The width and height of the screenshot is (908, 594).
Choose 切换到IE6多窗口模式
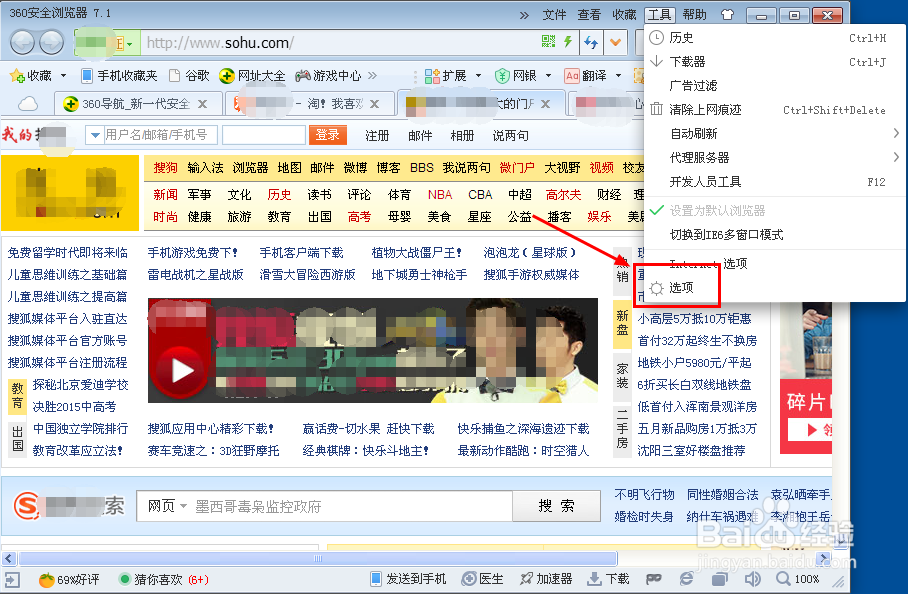pos(775,234)
